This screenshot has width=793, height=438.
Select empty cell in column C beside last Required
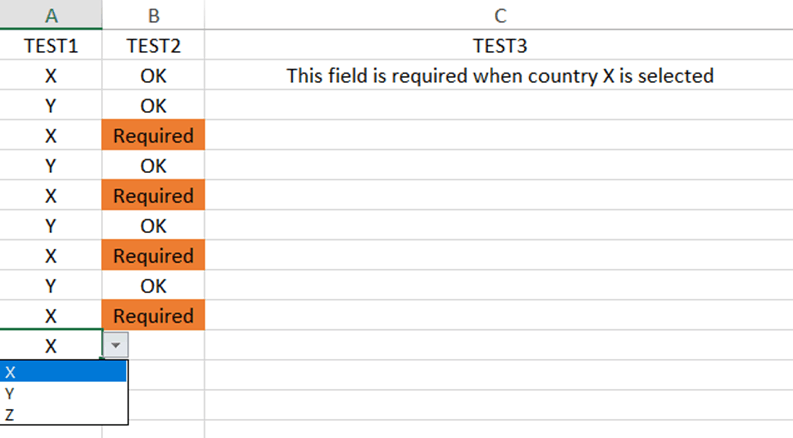pos(499,316)
